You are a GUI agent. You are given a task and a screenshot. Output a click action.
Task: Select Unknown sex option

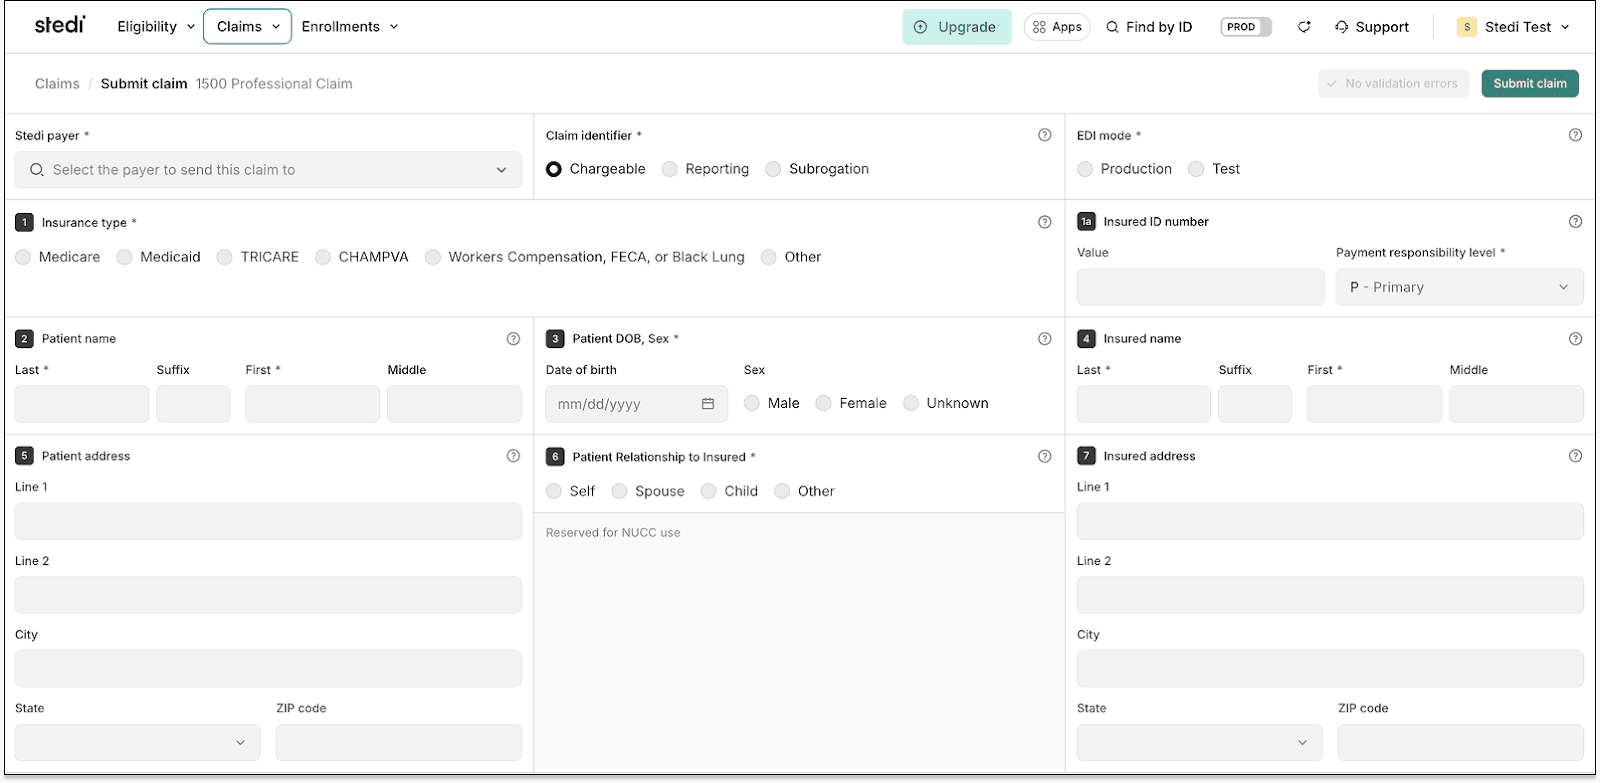click(911, 403)
